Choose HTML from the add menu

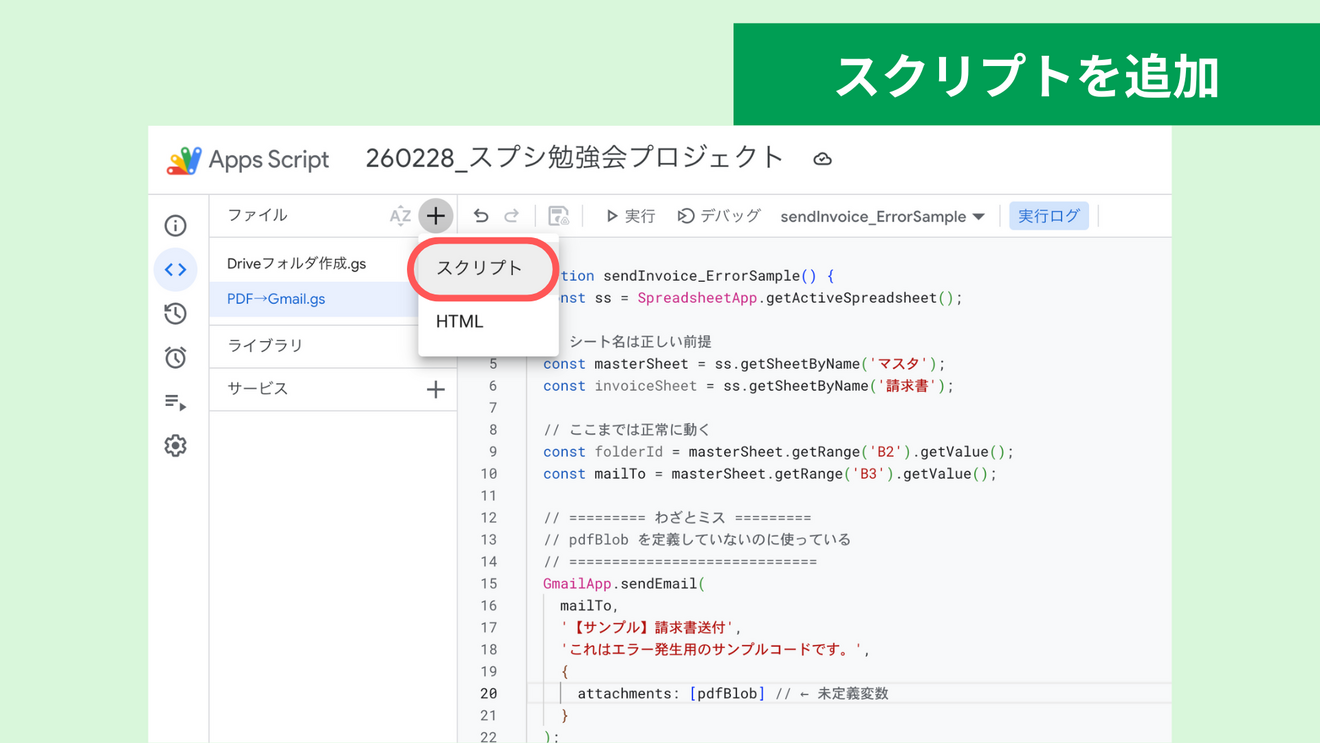[488, 321]
